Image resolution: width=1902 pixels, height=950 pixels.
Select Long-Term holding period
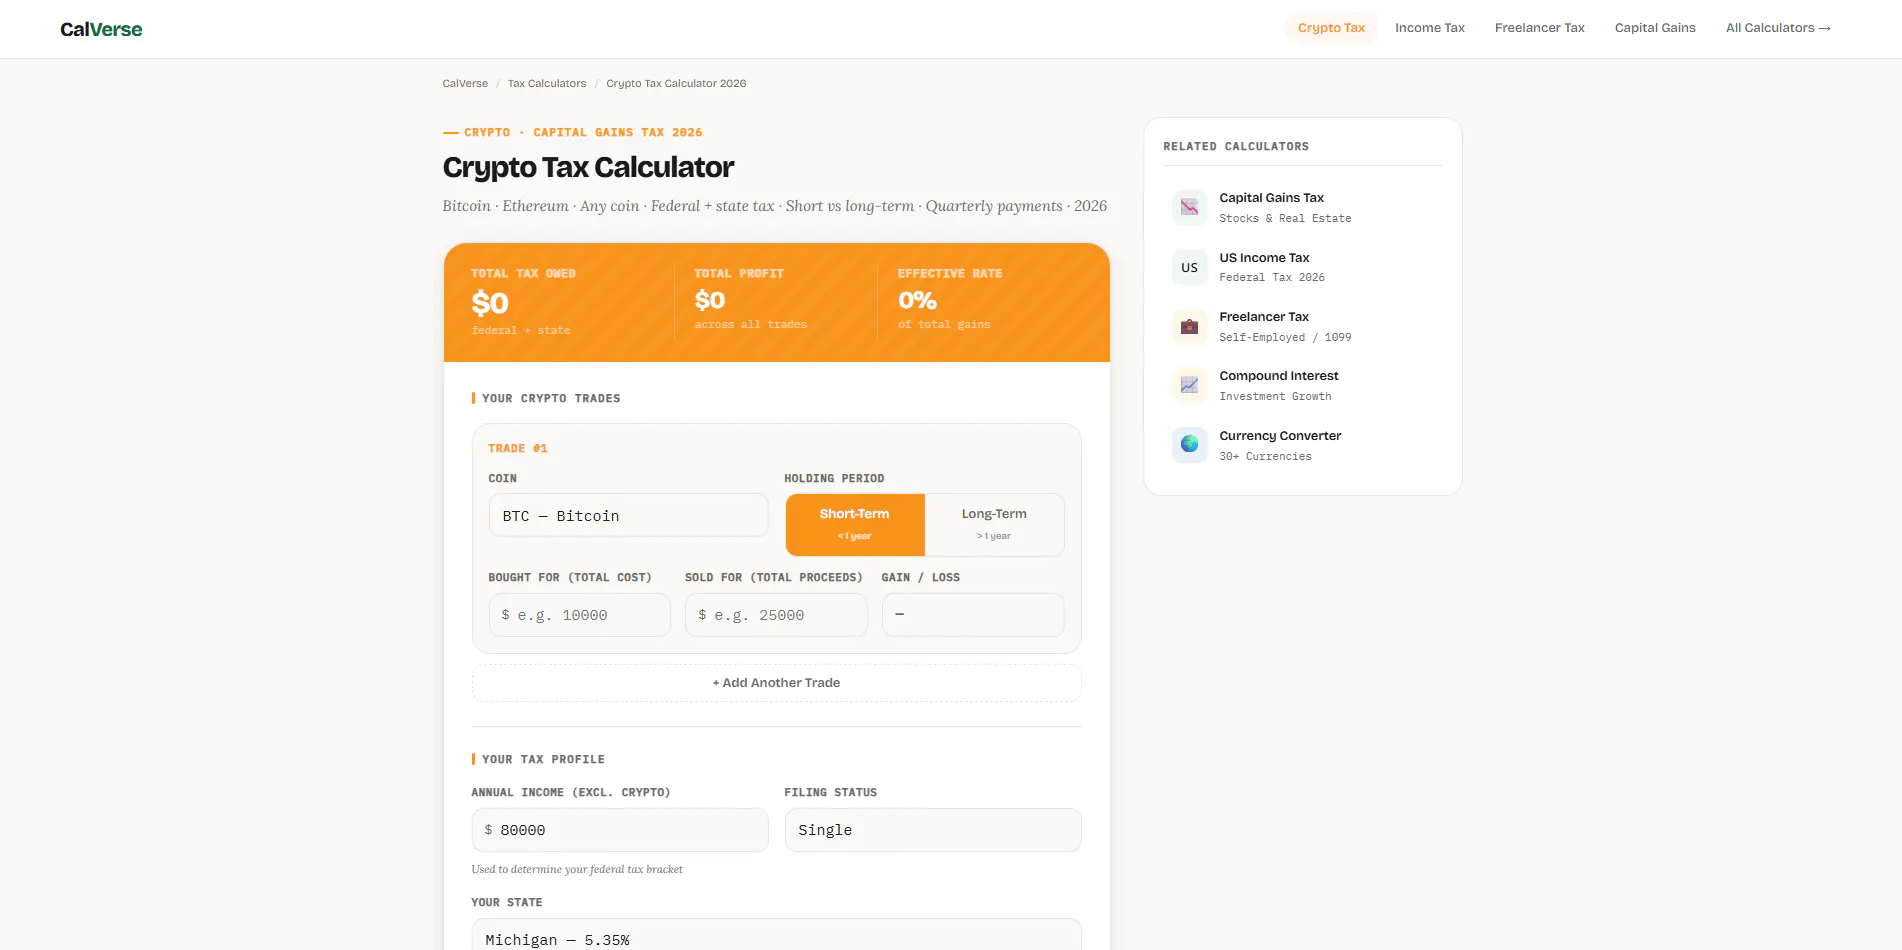tap(994, 524)
